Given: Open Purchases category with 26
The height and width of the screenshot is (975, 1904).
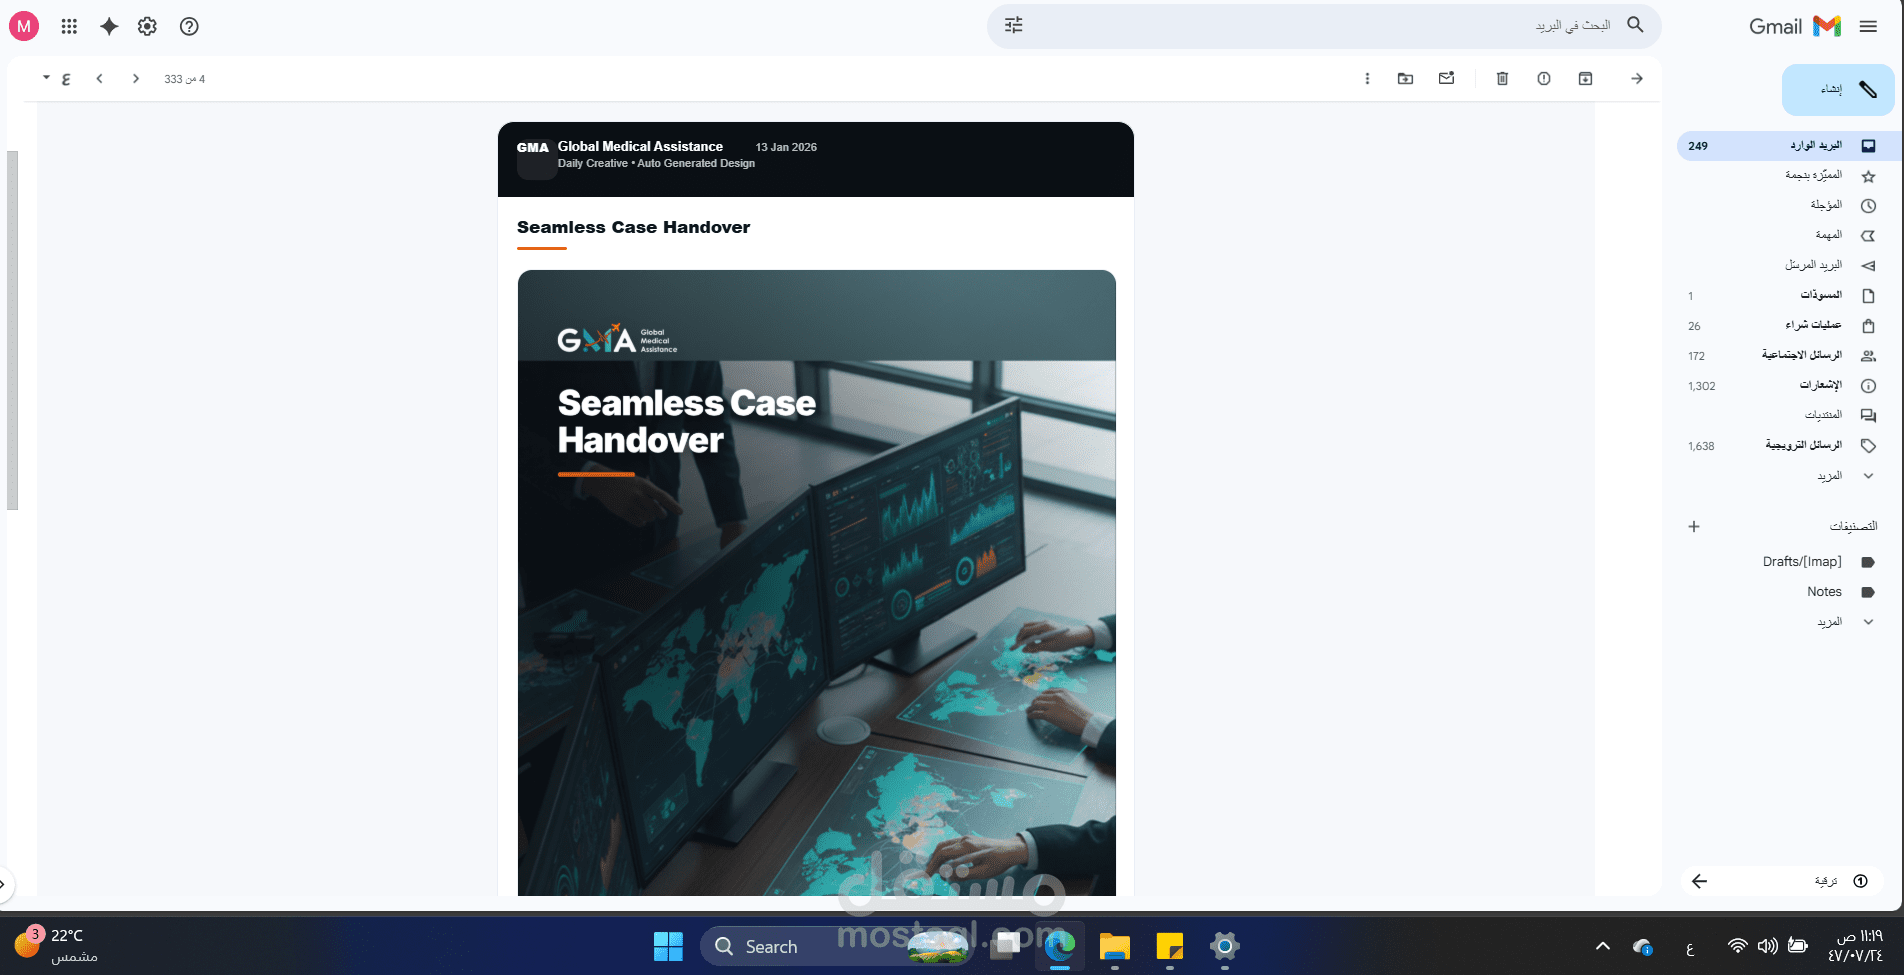Looking at the screenshot, I should 1781,326.
